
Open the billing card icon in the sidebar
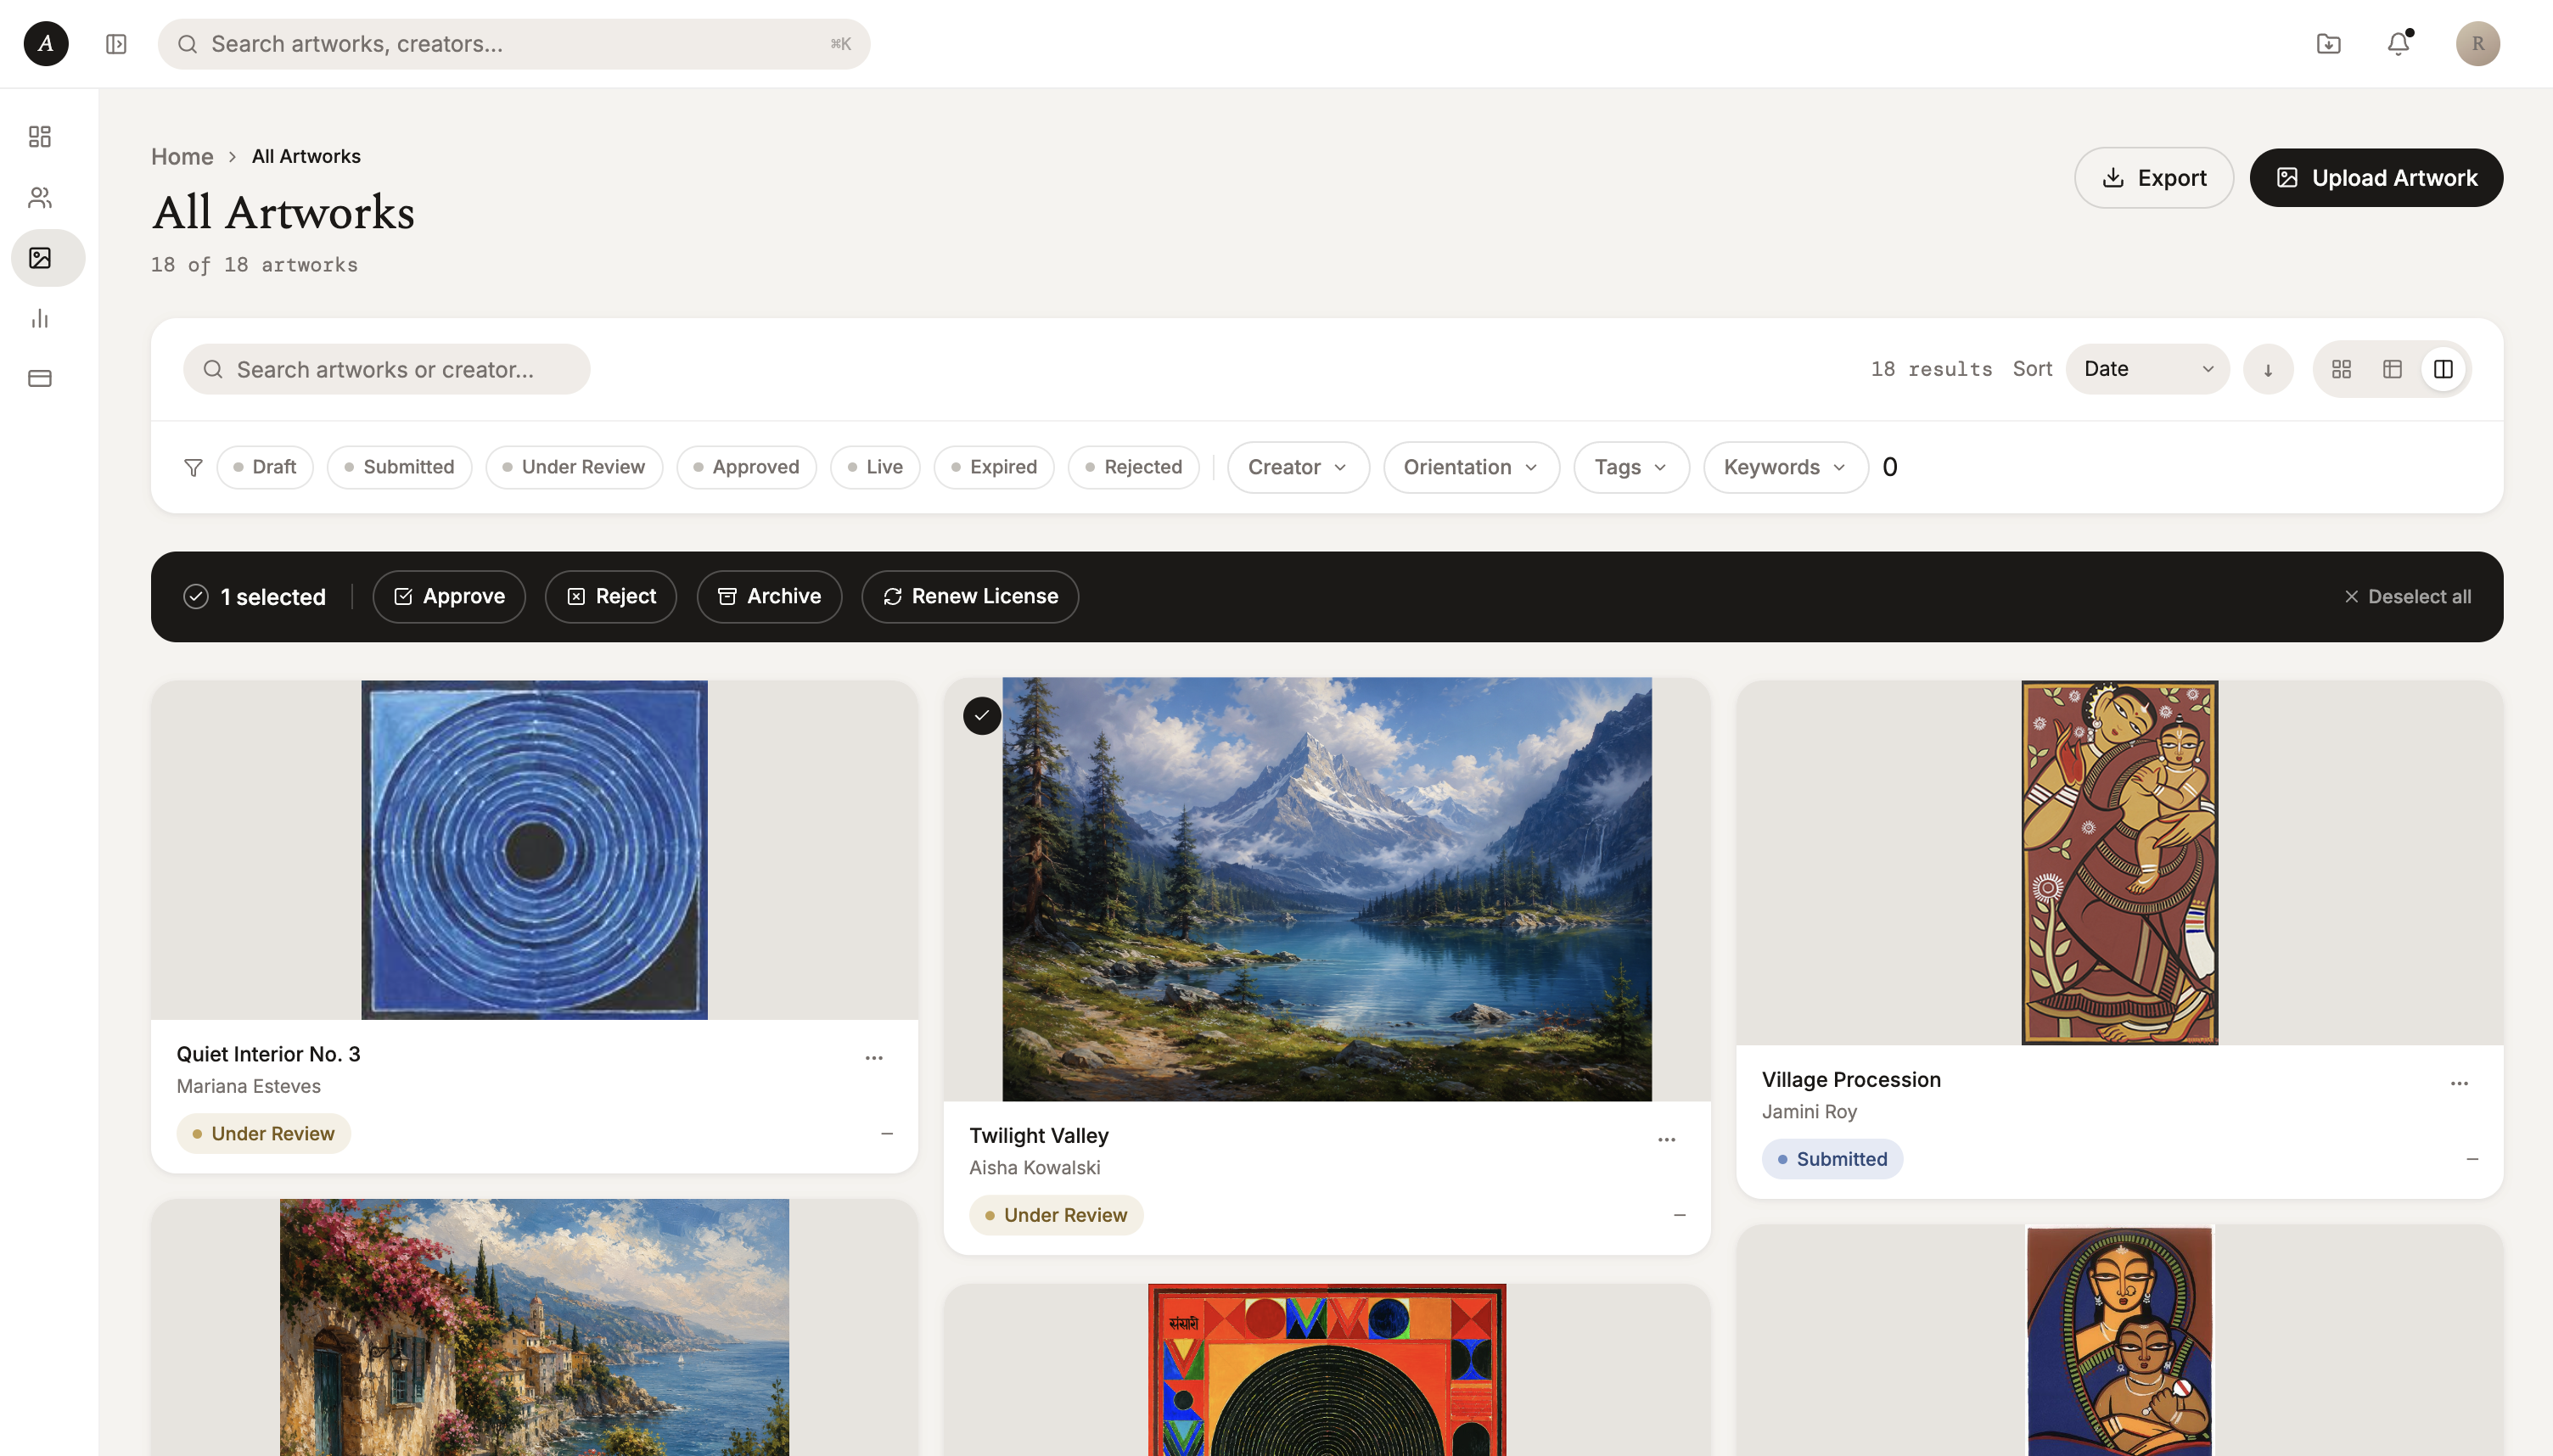click(x=40, y=378)
